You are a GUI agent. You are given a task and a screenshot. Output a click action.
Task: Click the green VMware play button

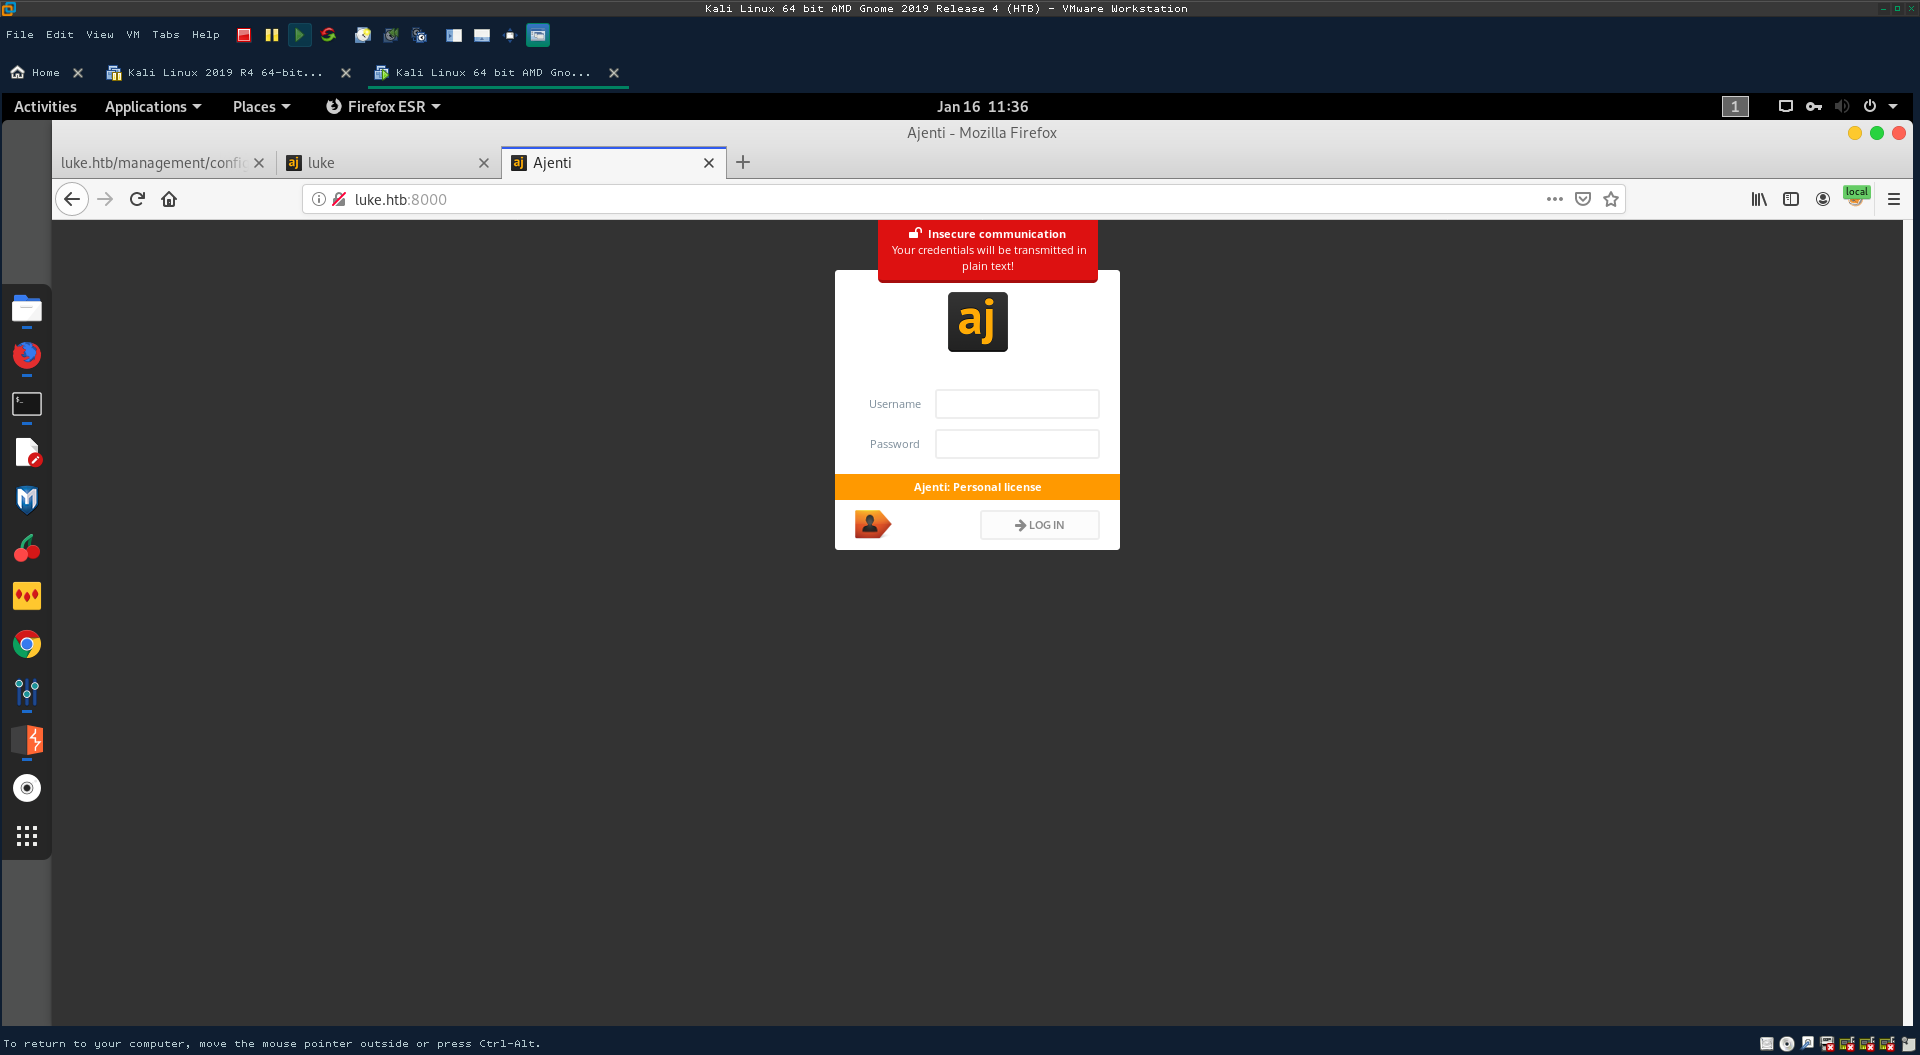click(x=299, y=35)
